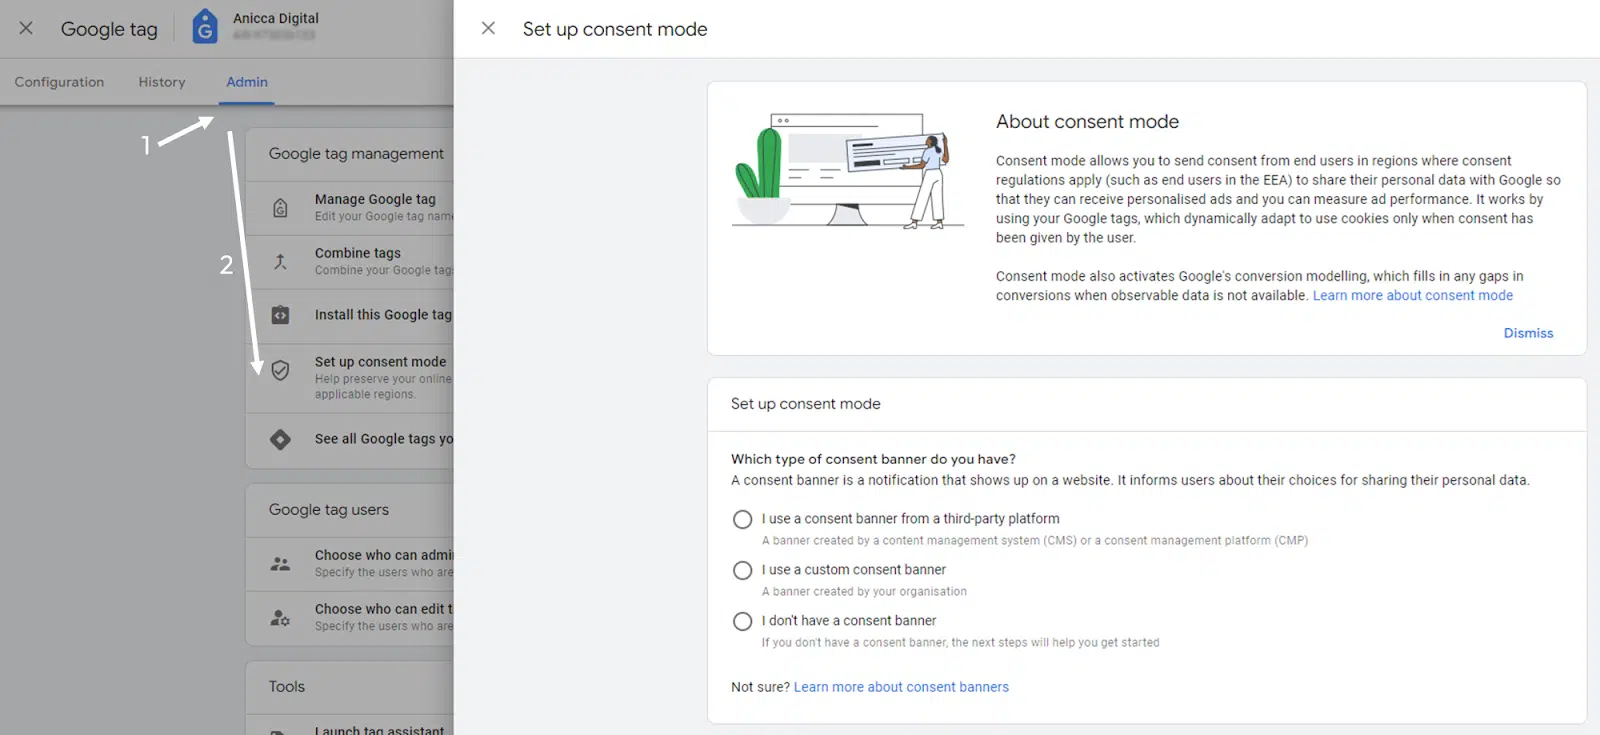Image resolution: width=1600 pixels, height=735 pixels.
Task: Open Install this Google tag row
Action: click(350, 315)
